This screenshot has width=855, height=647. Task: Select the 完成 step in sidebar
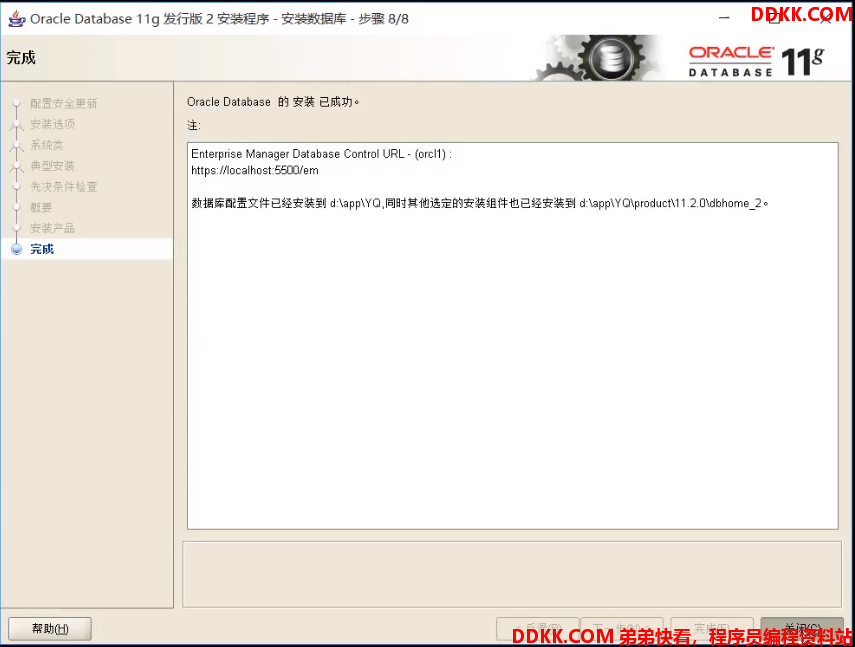coord(42,249)
